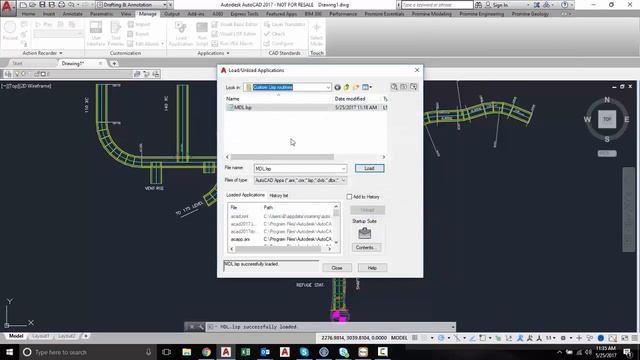640x360 pixels.
Task: Click the New drawing icon in quick access toolbar
Action: click(x=23, y=5)
